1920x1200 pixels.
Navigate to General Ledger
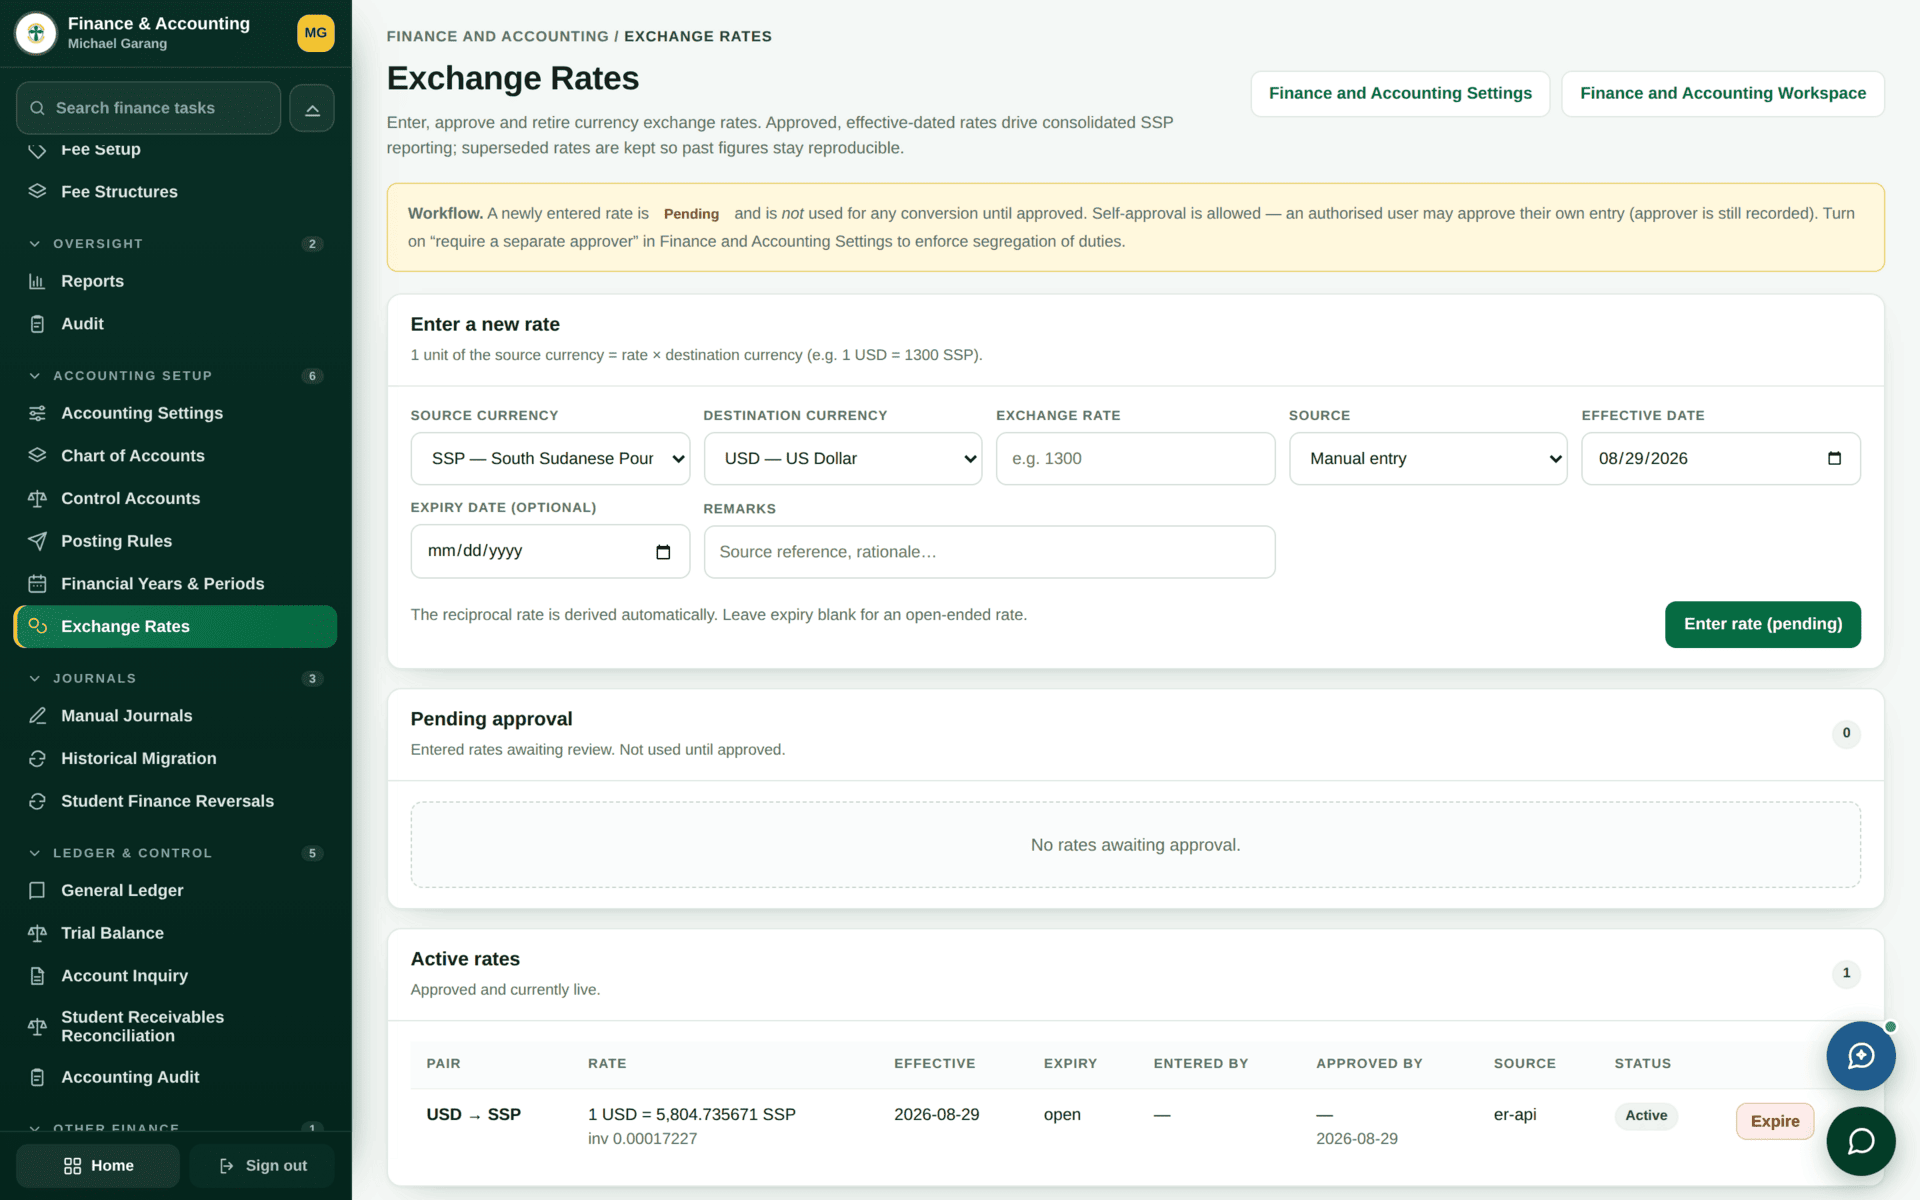pos(176,891)
